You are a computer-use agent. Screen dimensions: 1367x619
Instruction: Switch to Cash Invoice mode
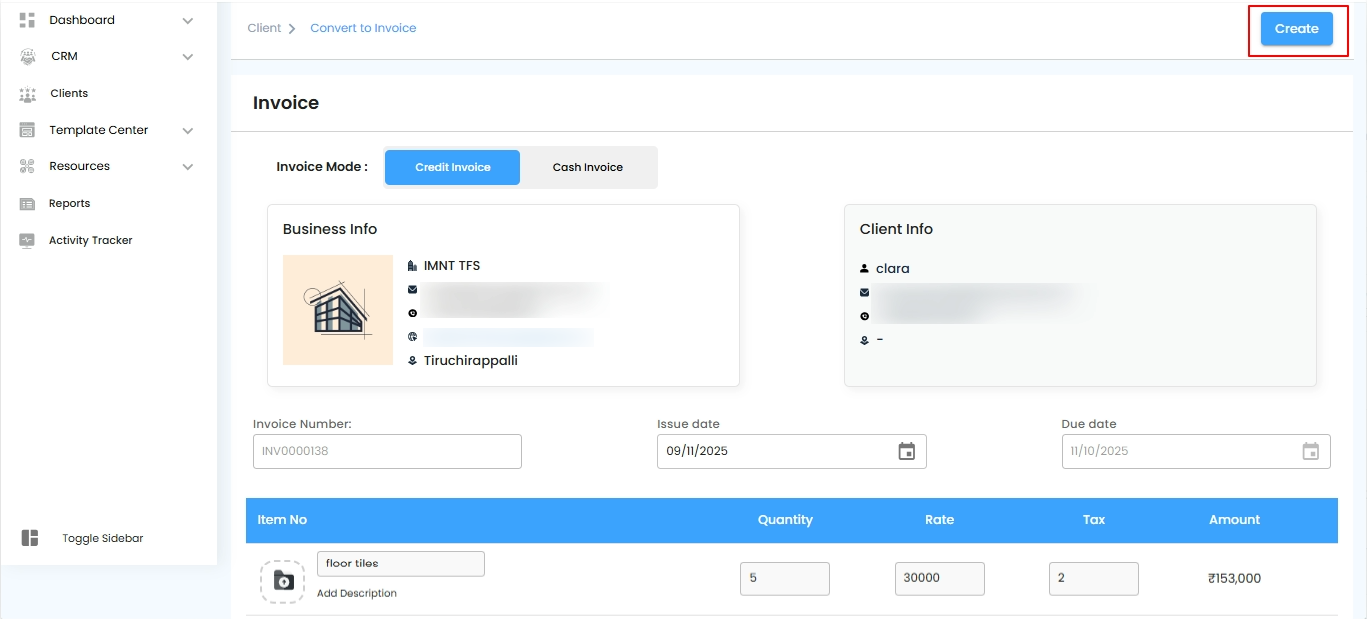(x=588, y=167)
